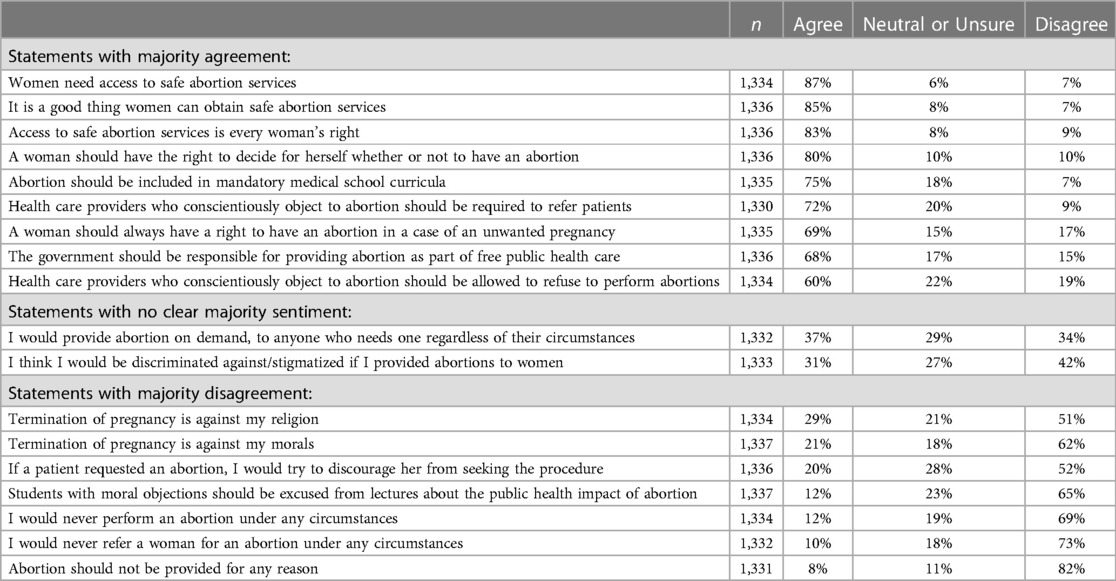The height and width of the screenshot is (581, 1116).
Task: Click the Neutral or Unsure column header
Action: 938,25
